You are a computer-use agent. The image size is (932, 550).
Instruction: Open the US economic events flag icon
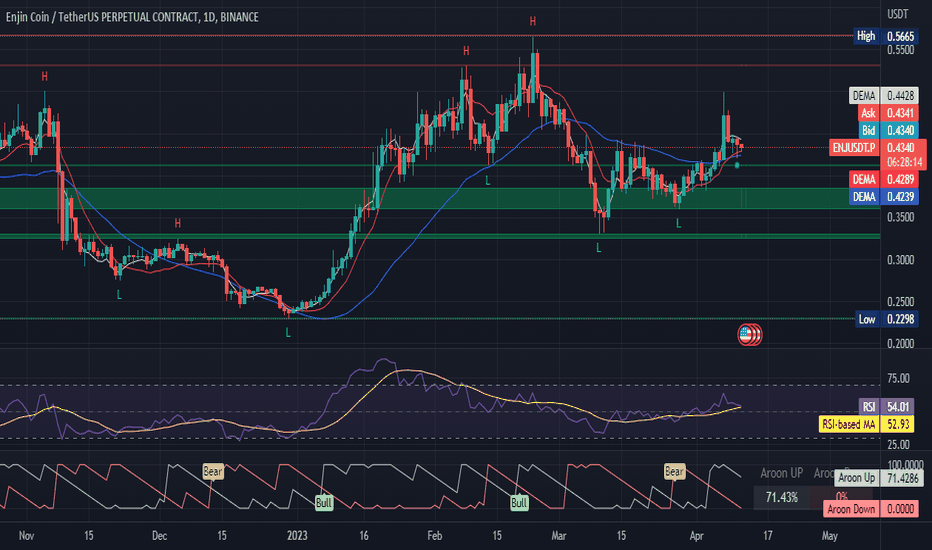pyautogui.click(x=745, y=335)
